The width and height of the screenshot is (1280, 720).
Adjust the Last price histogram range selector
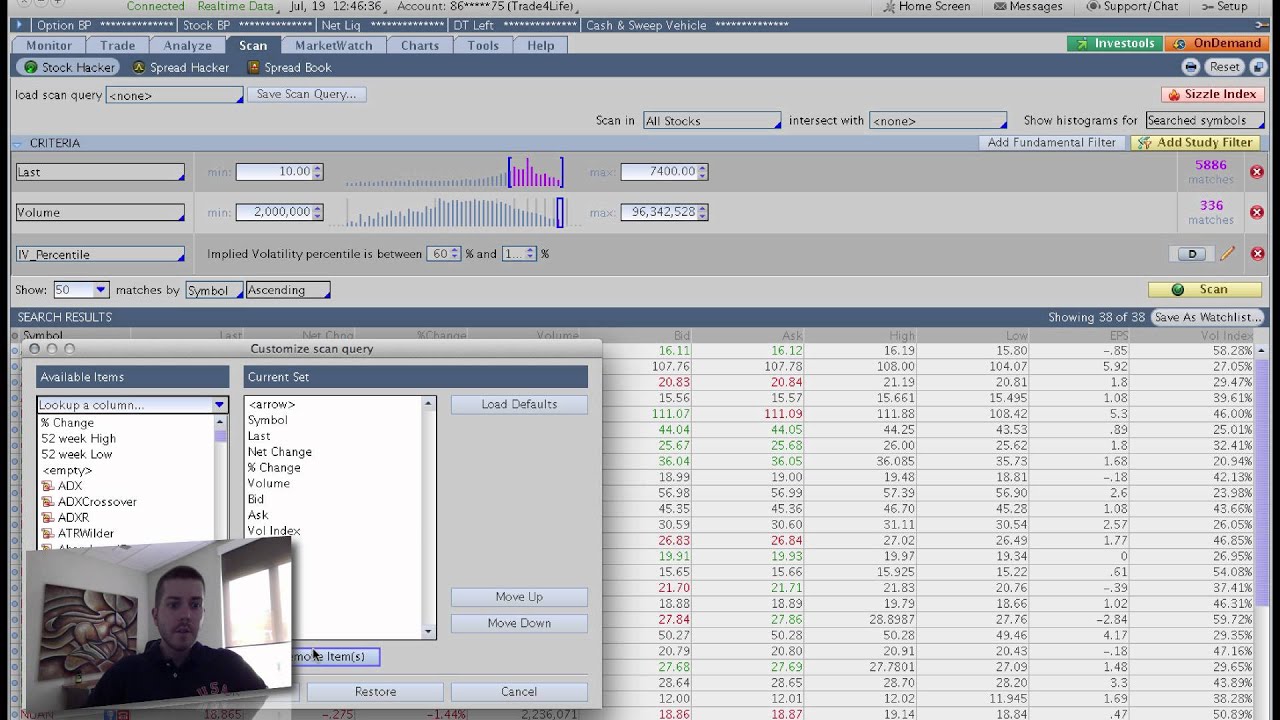(x=535, y=172)
